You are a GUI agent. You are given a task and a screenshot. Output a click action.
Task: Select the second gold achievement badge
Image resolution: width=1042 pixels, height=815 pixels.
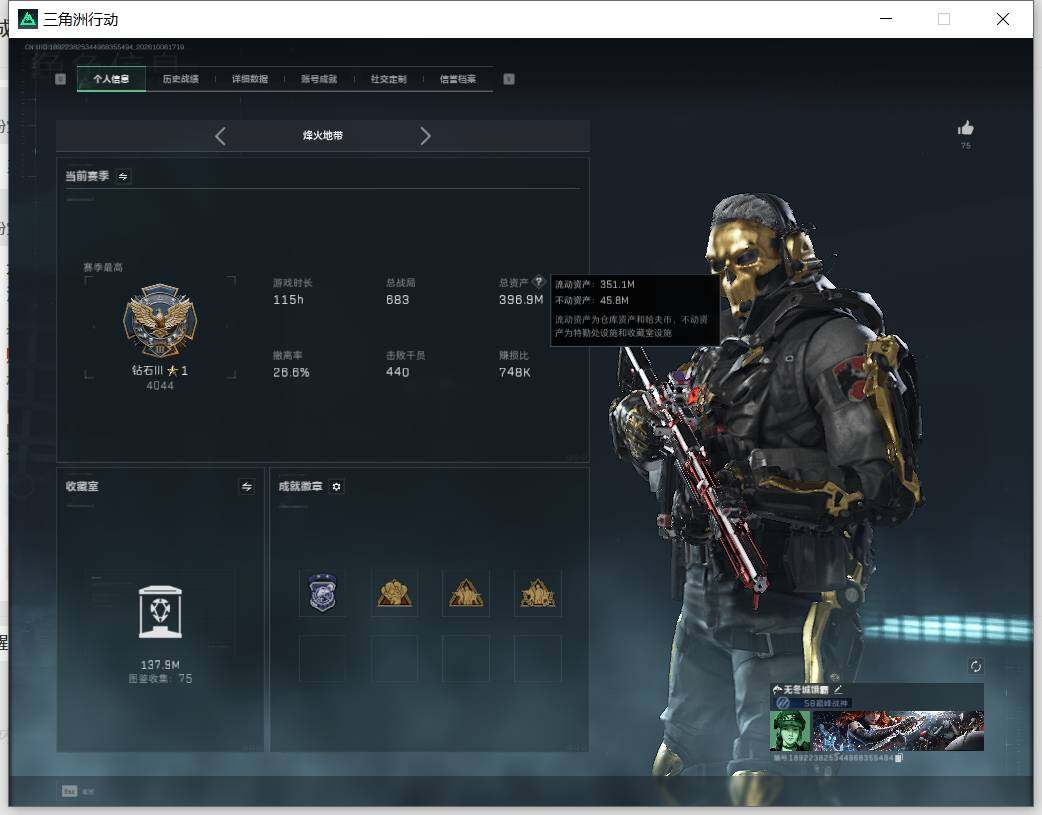[395, 593]
